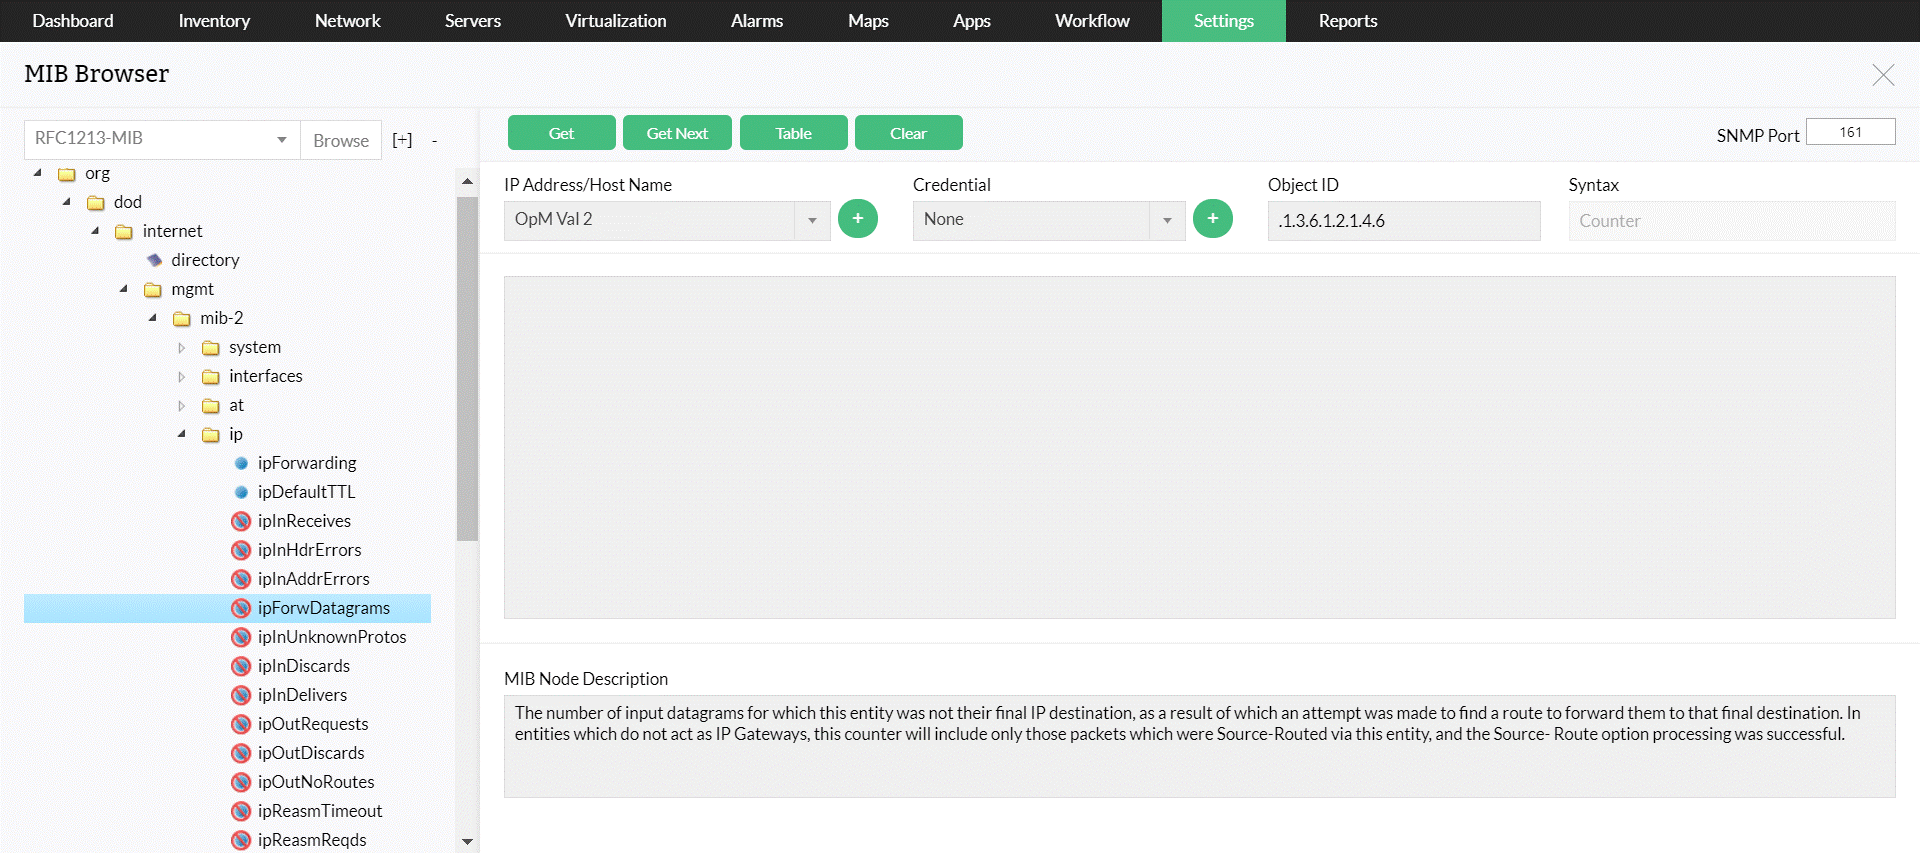Click the ipReasmReqds node icon

click(x=241, y=840)
